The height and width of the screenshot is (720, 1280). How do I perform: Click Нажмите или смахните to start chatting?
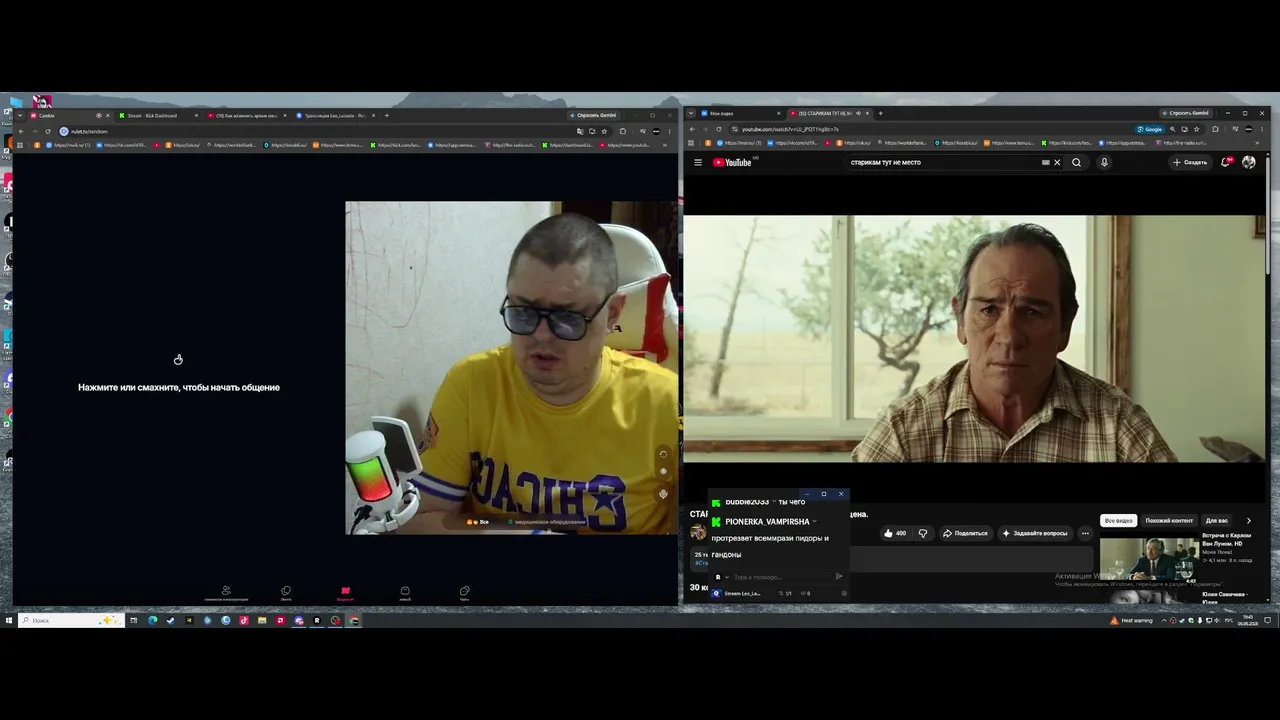click(179, 387)
